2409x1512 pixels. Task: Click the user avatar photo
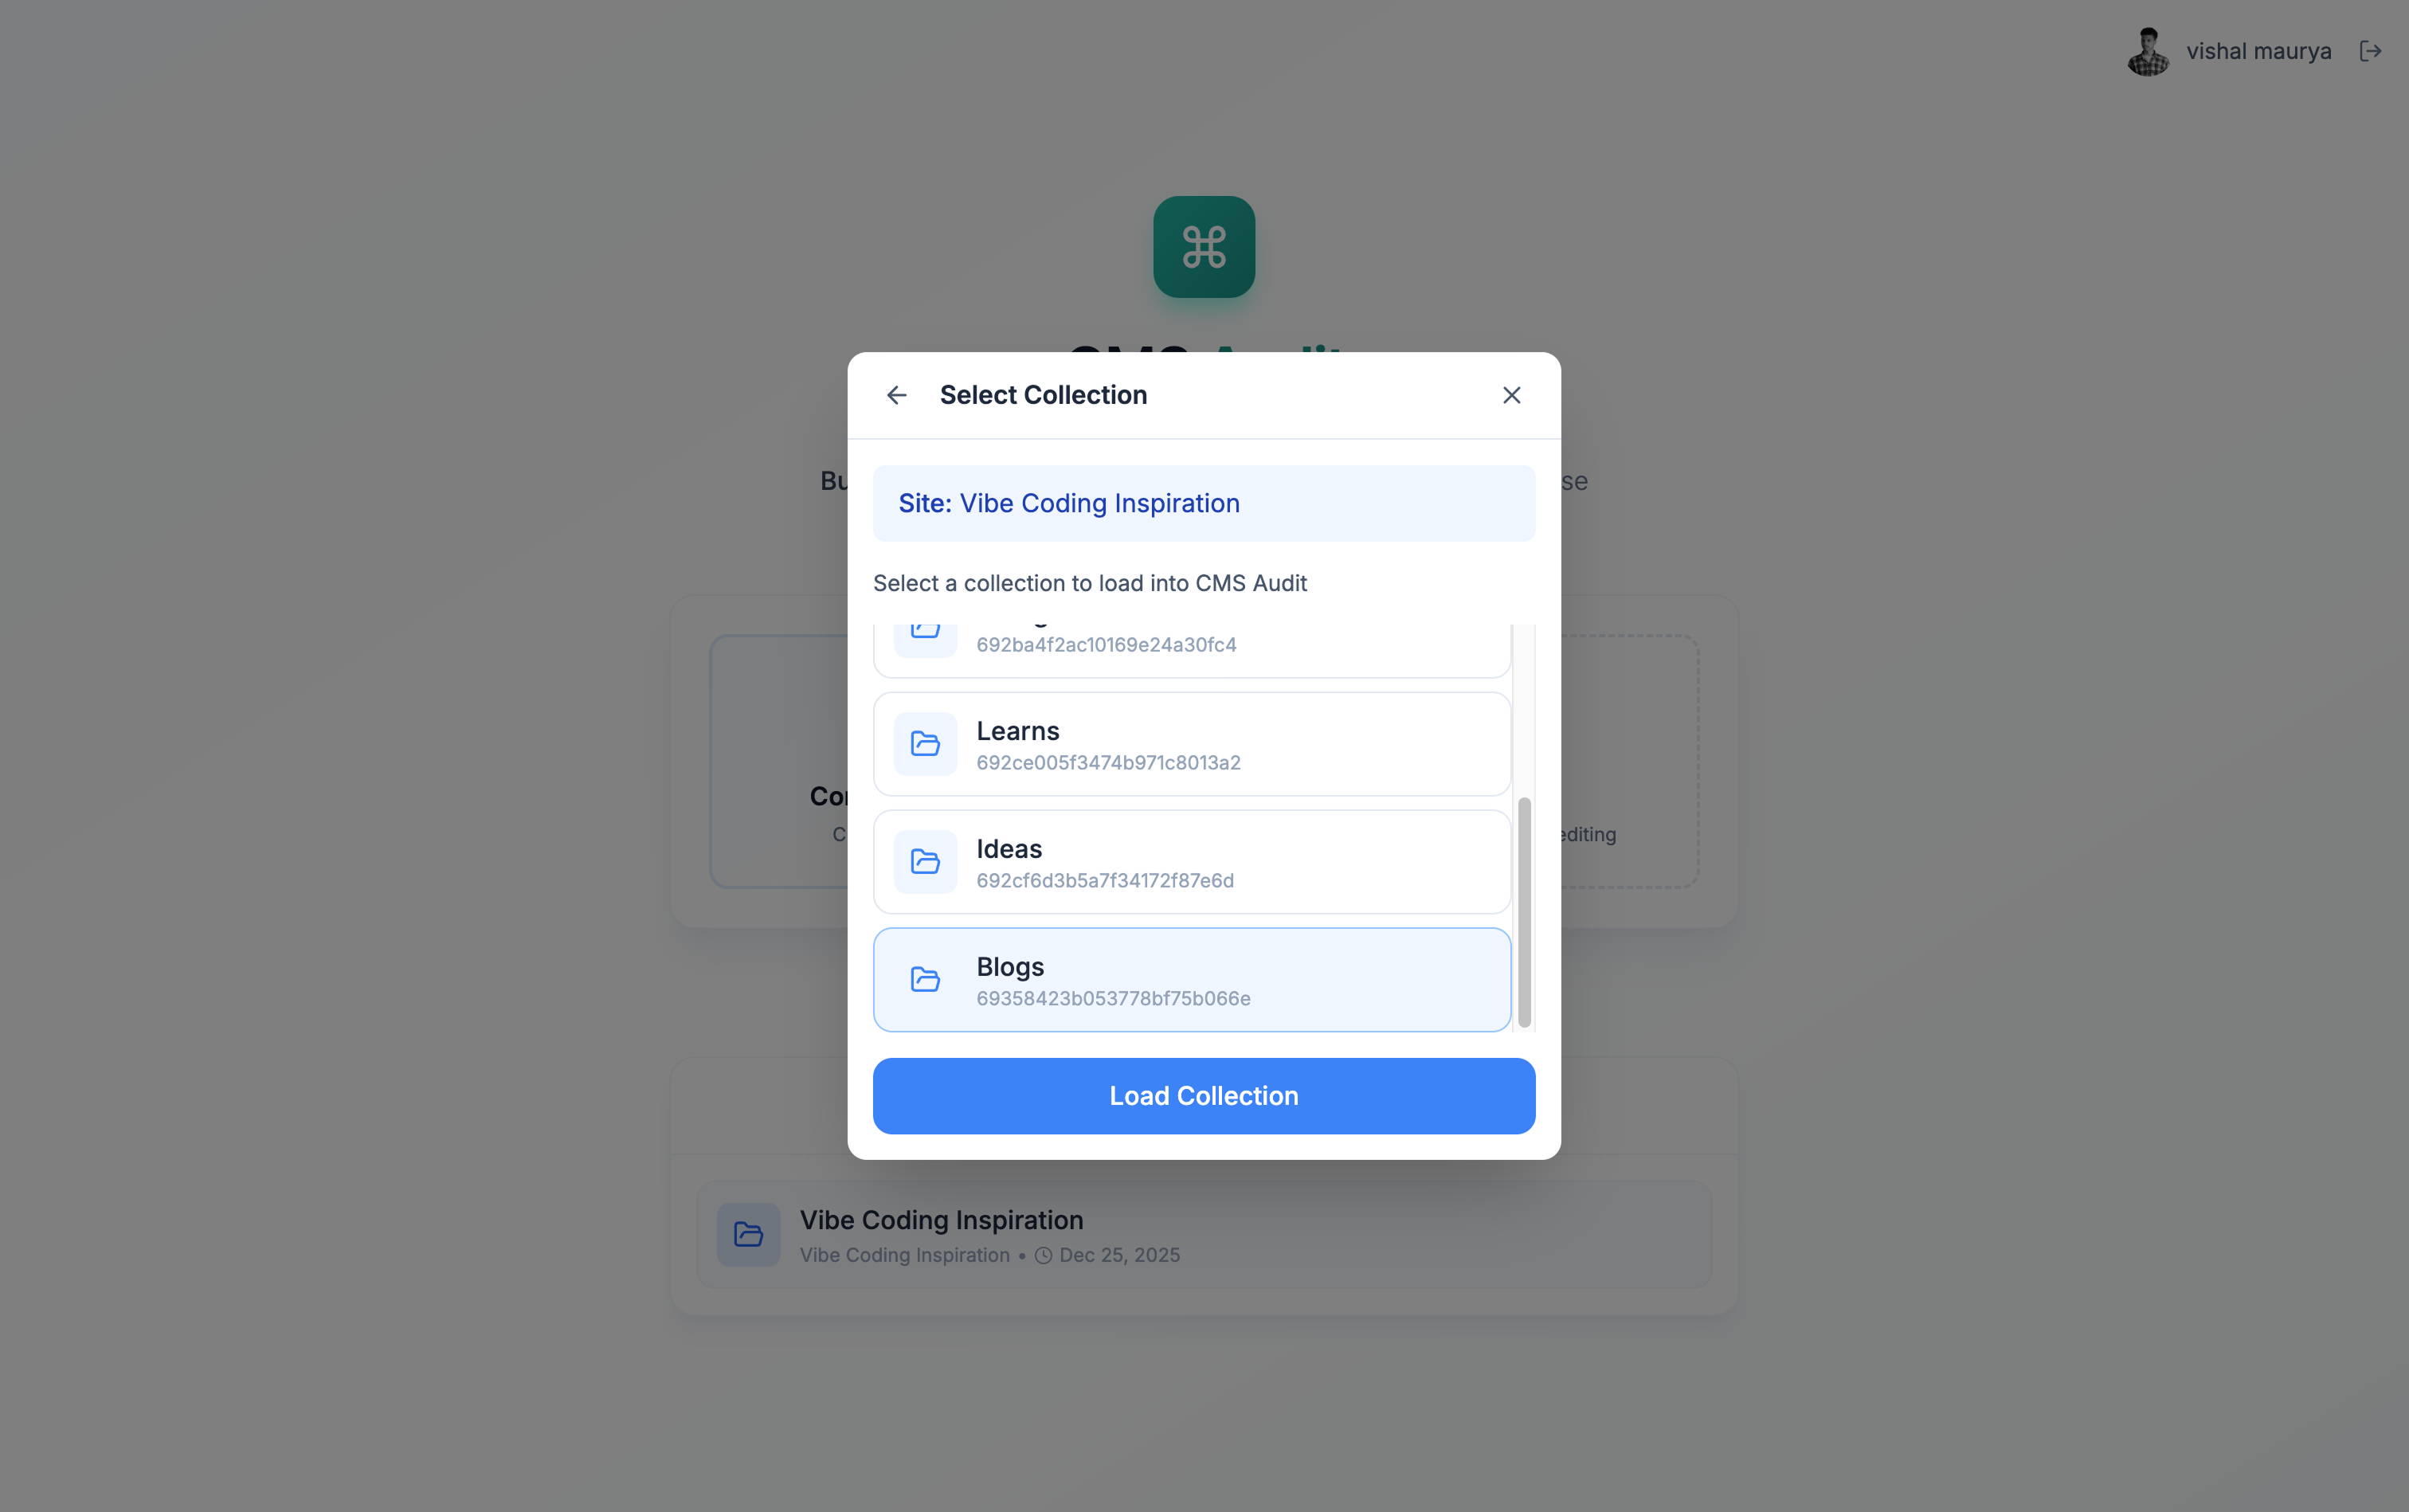coord(2146,50)
